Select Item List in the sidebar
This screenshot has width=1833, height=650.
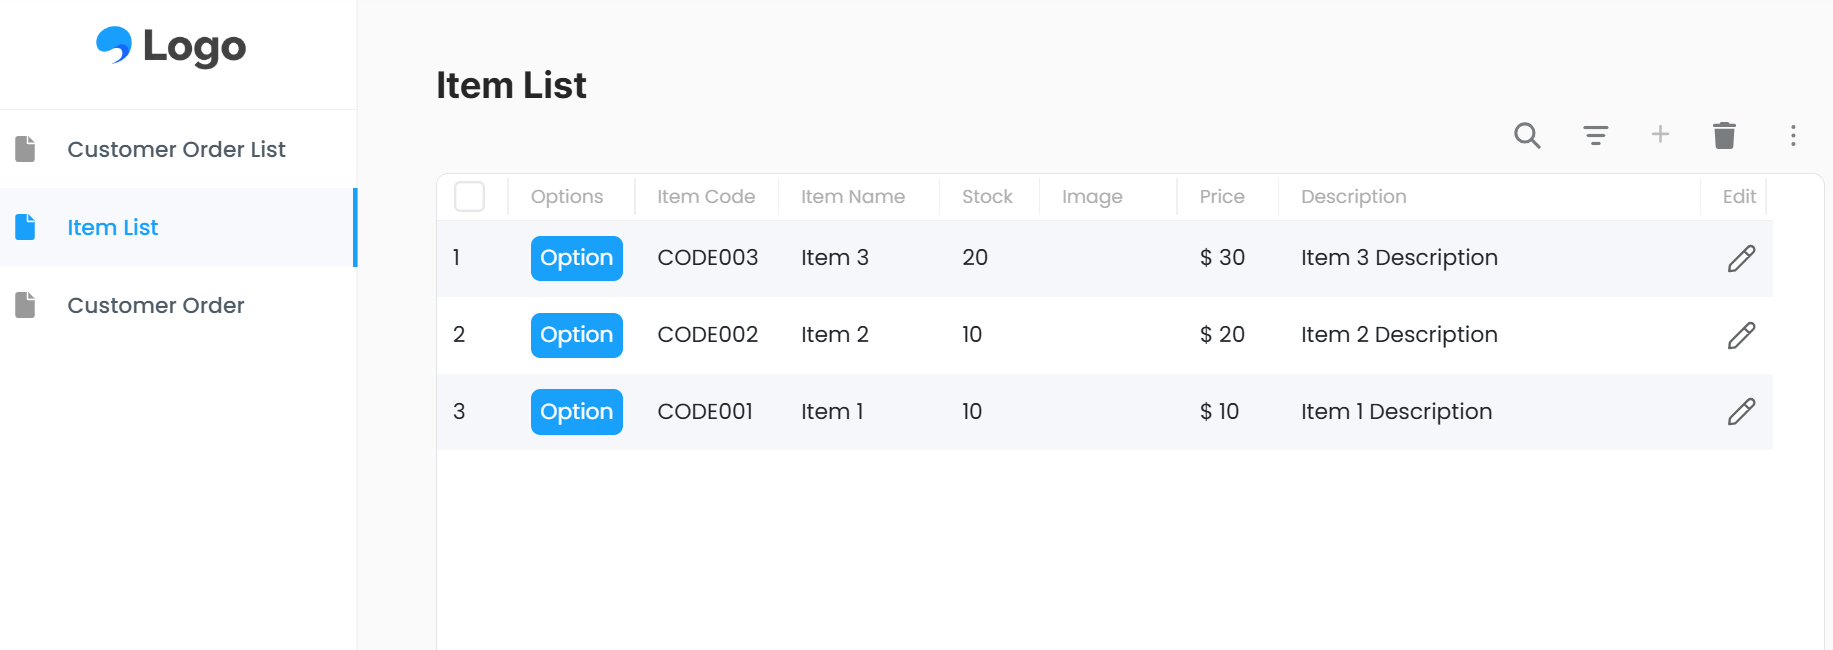(x=177, y=227)
